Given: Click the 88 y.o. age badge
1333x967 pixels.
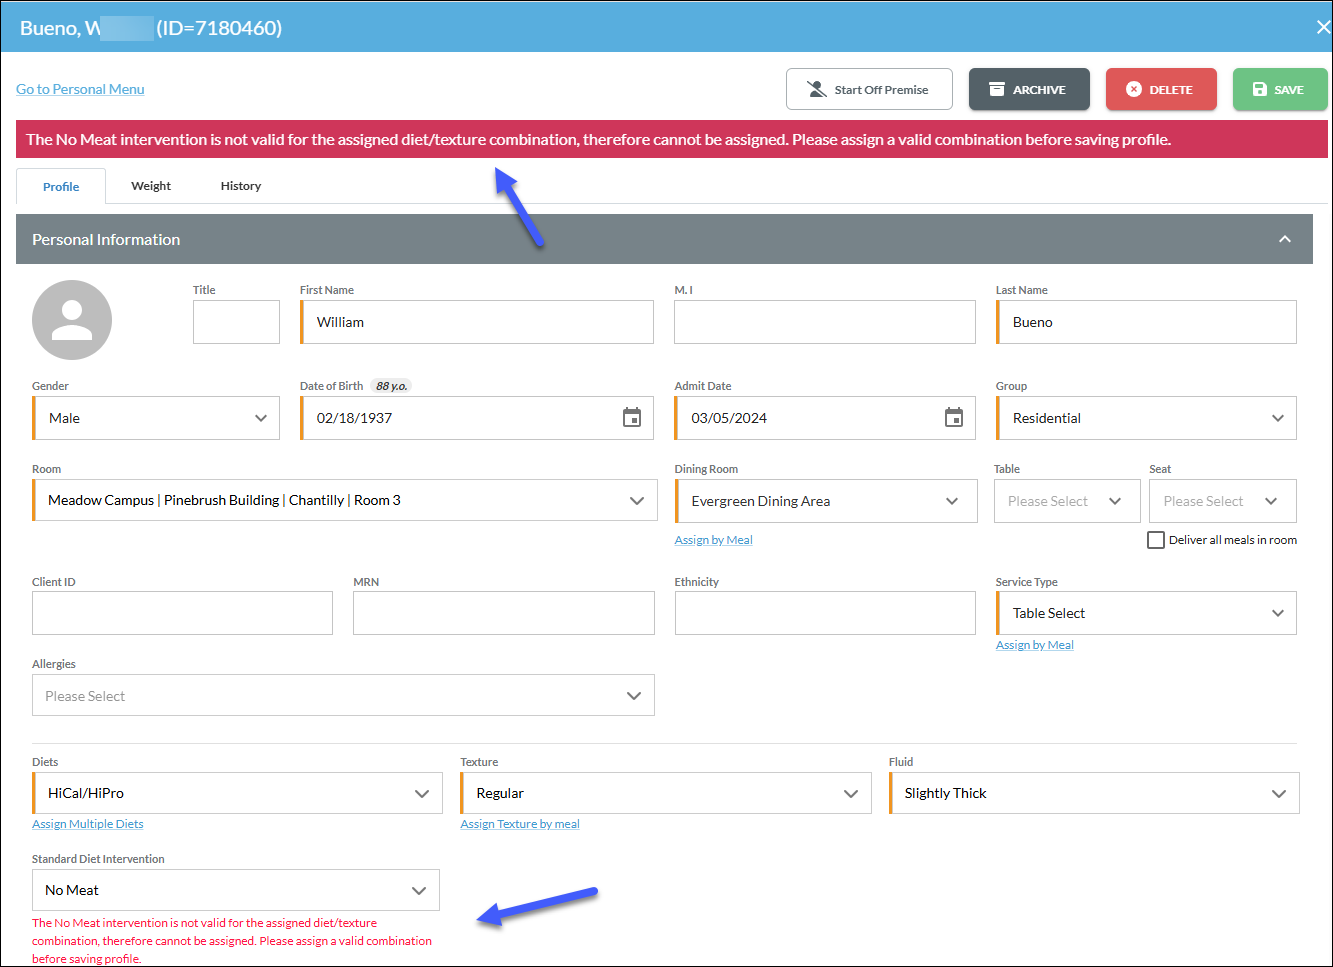Looking at the screenshot, I should [x=391, y=386].
